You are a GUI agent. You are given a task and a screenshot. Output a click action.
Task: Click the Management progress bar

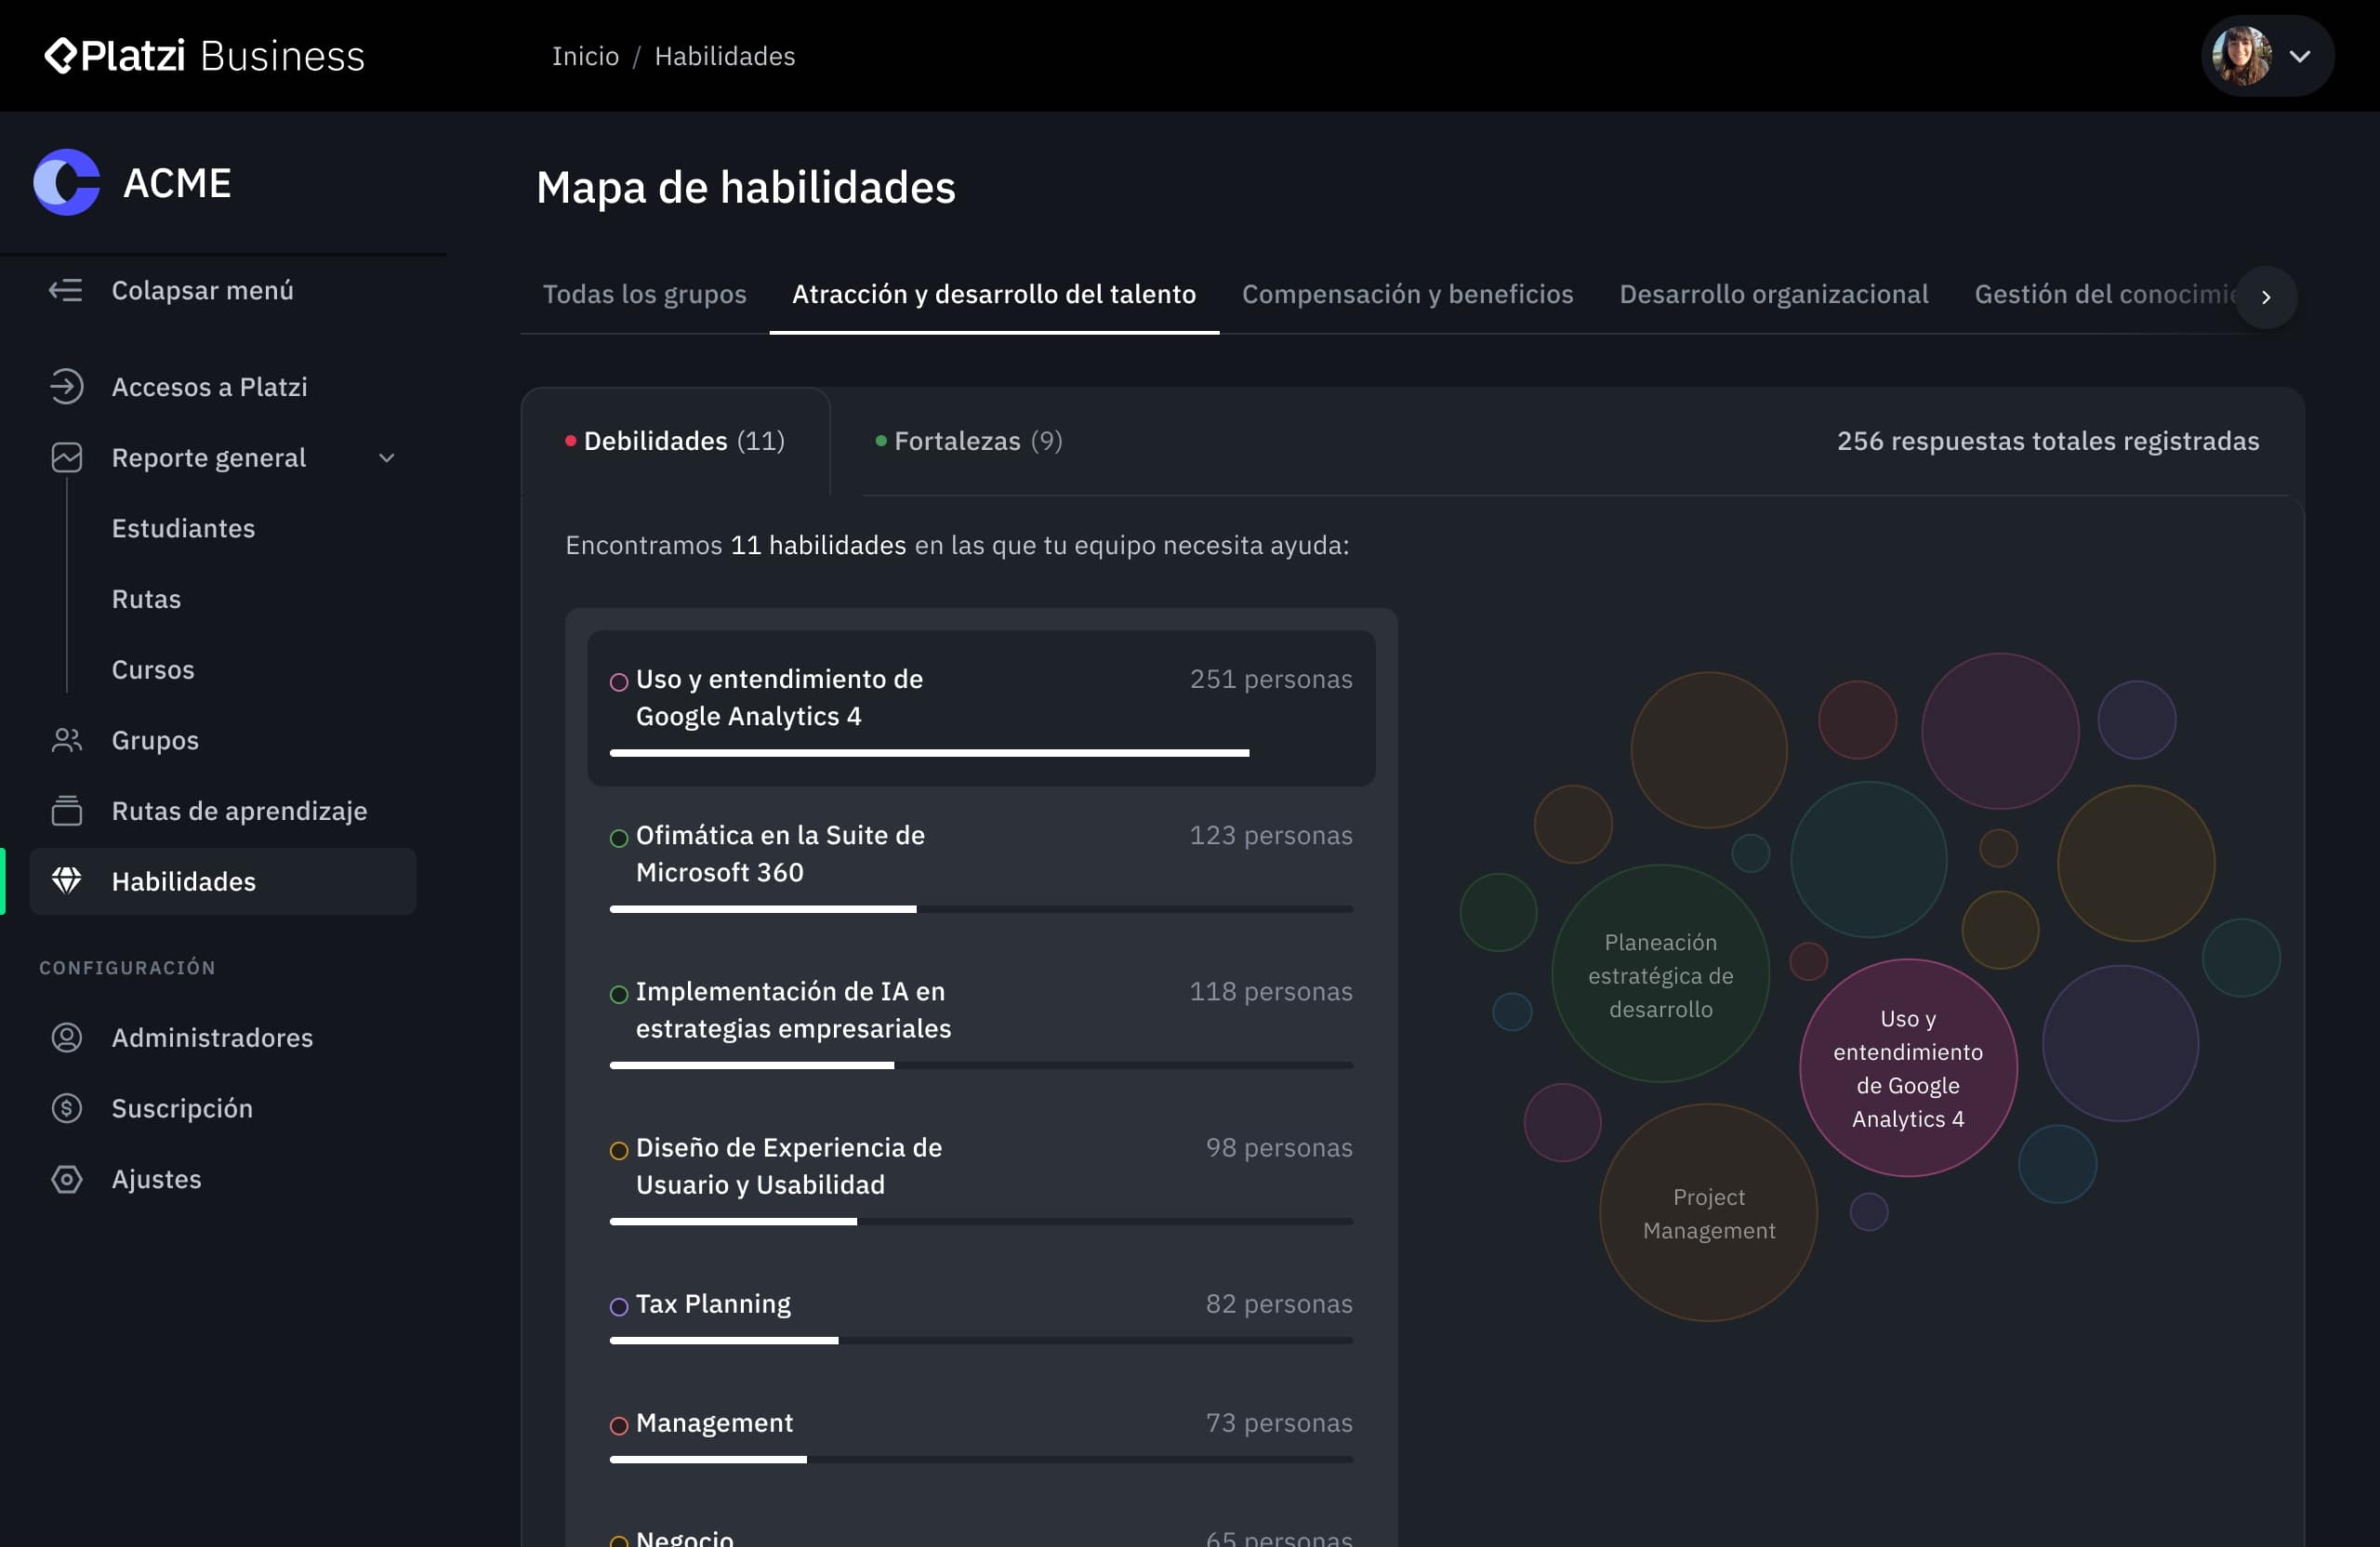tap(981, 1459)
